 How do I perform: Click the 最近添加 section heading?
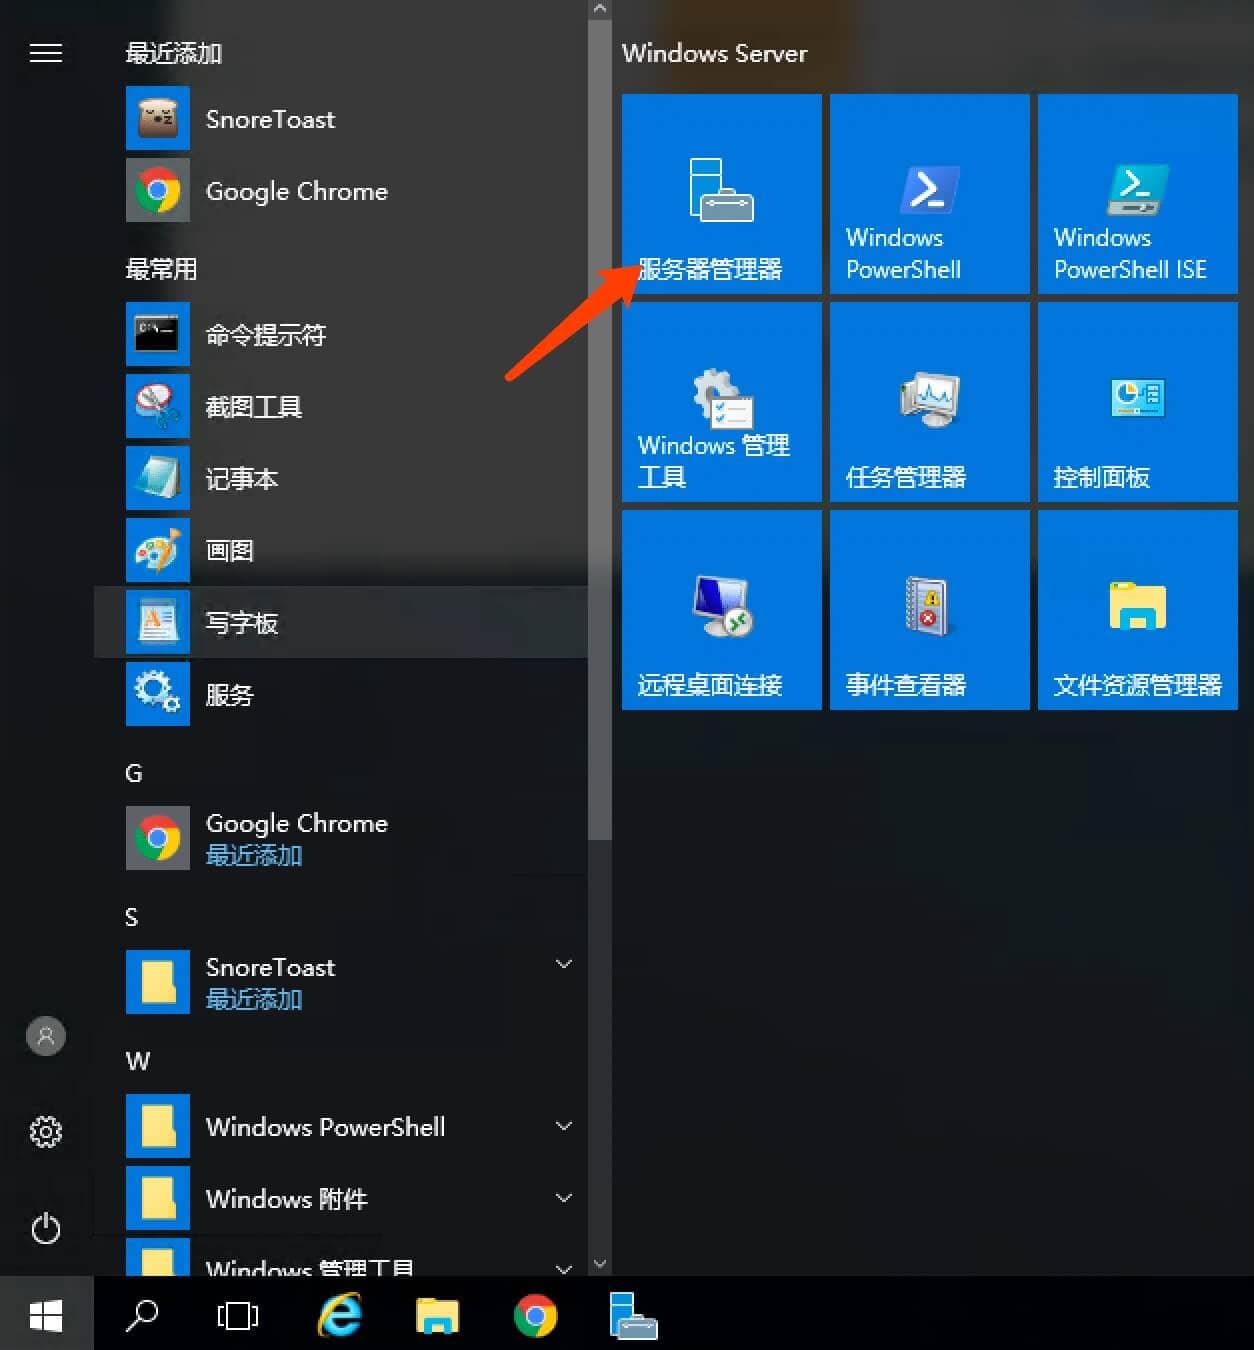click(x=174, y=53)
